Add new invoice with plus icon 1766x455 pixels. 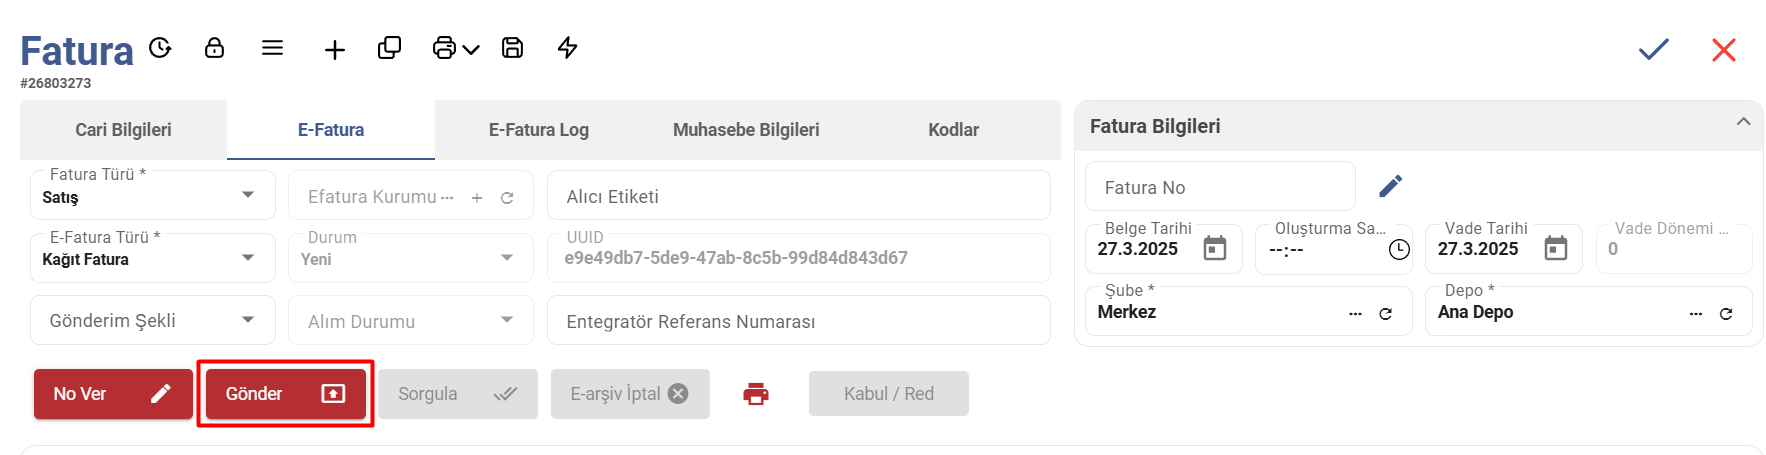pyautogui.click(x=335, y=50)
